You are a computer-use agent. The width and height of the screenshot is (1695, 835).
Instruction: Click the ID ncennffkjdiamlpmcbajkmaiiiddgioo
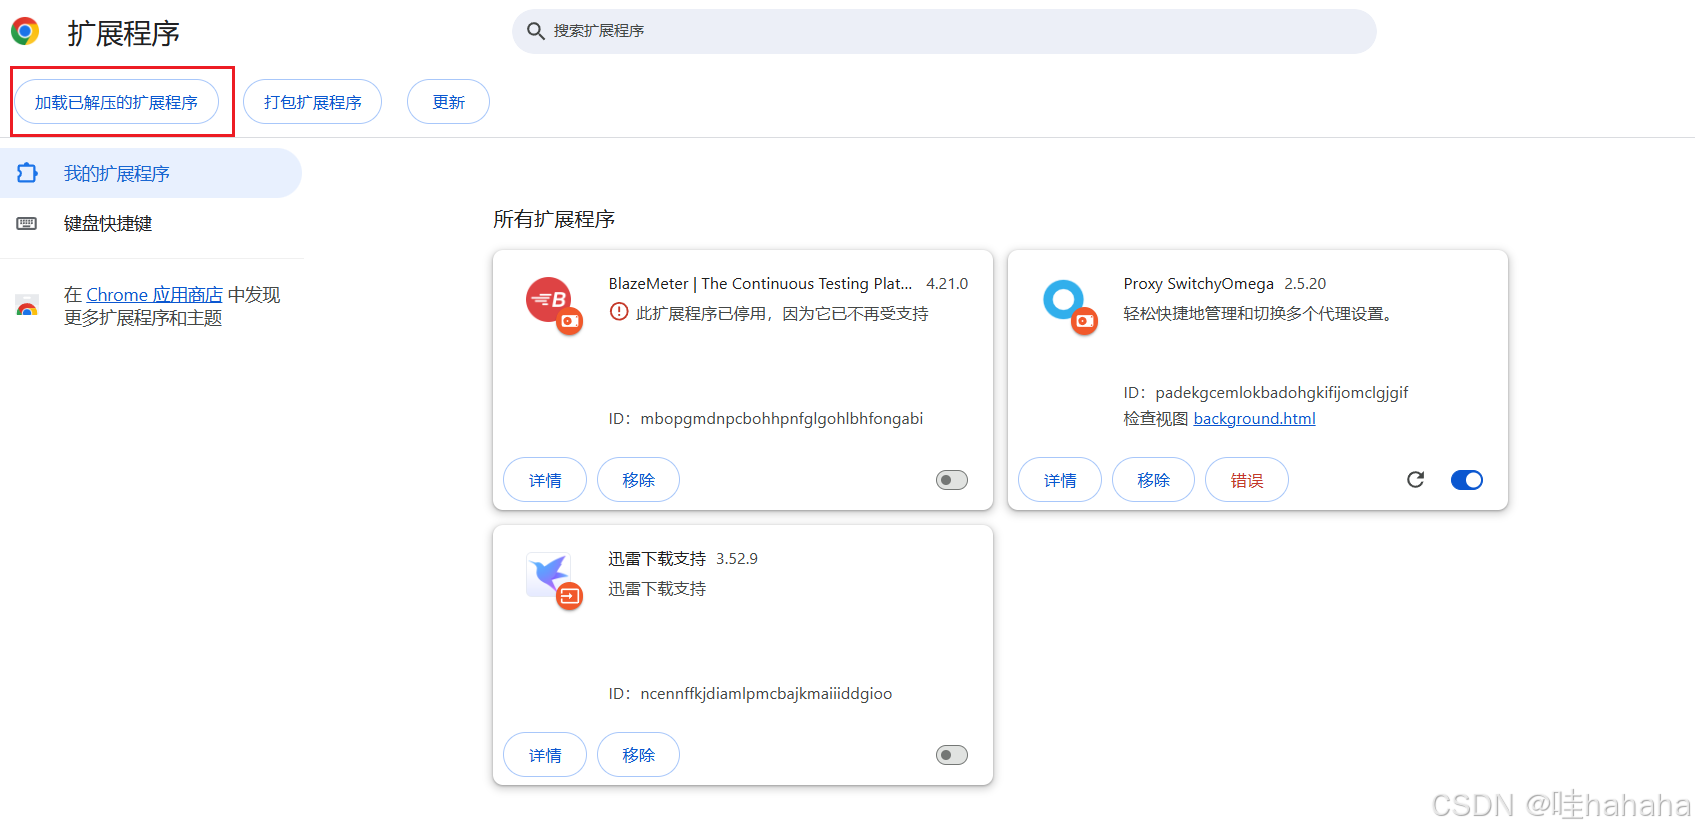[x=766, y=694]
